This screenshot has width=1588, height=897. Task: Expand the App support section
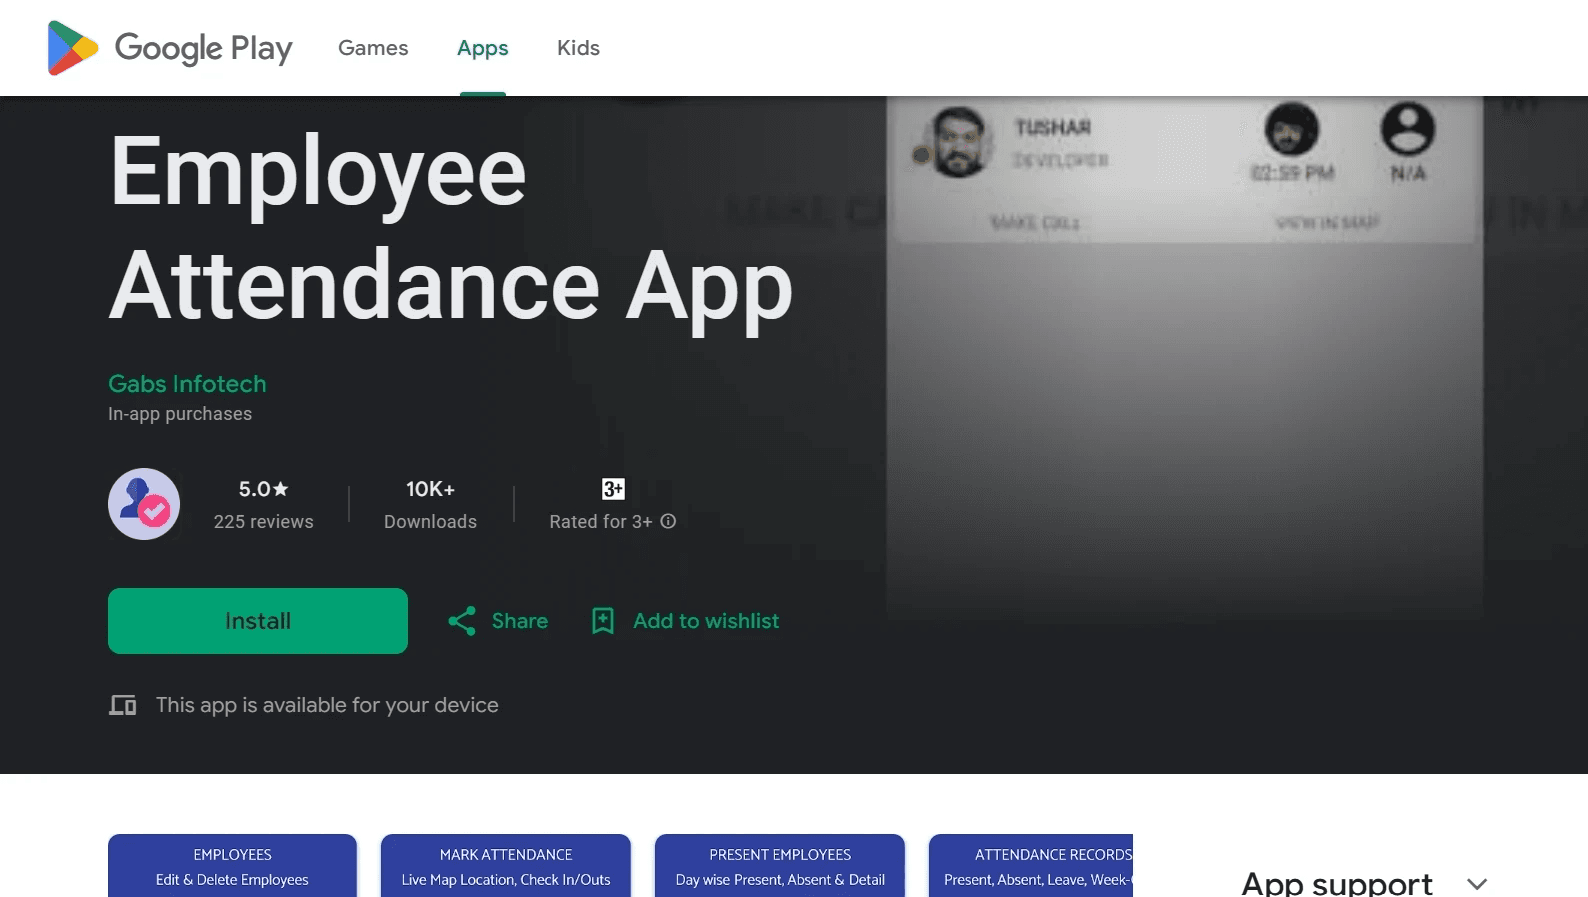pos(1477,884)
